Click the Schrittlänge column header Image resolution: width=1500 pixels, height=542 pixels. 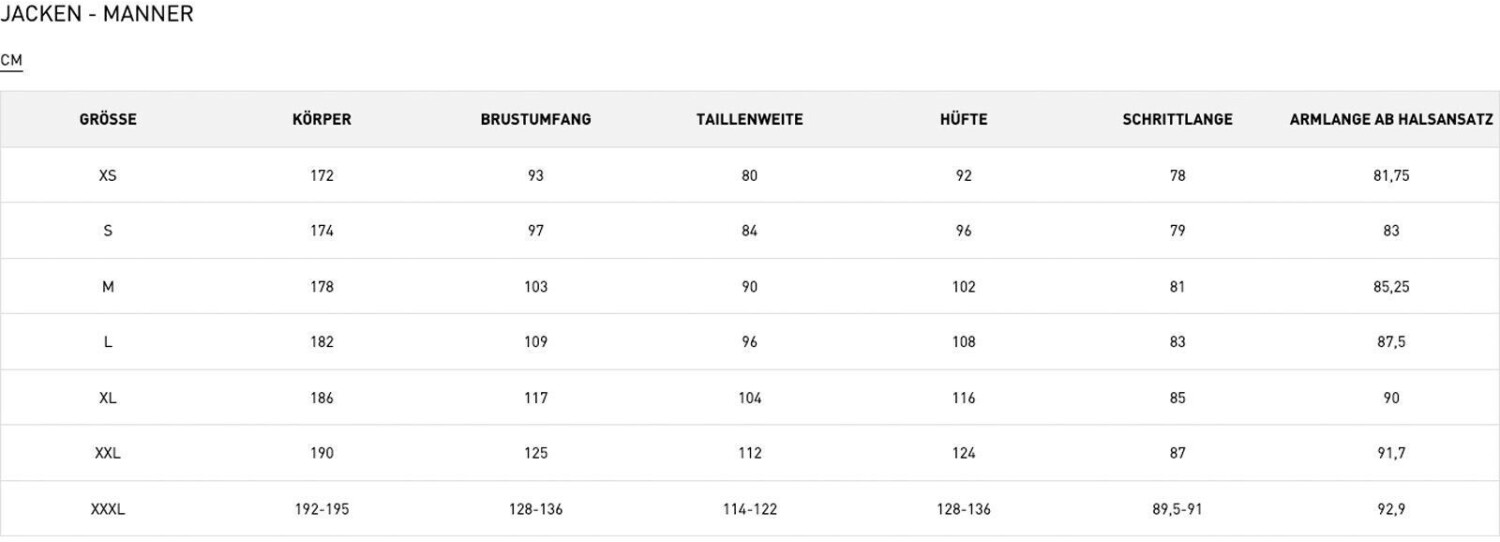click(x=1177, y=120)
